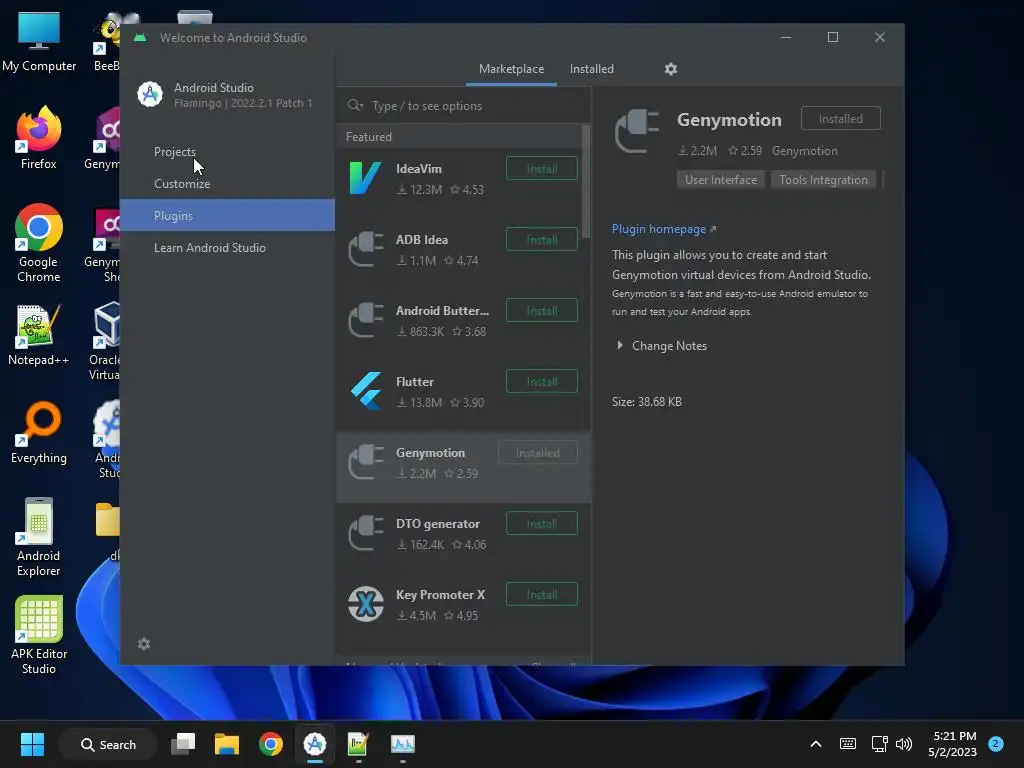Switch to the Installed tab
The height and width of the screenshot is (768, 1024).
(x=592, y=69)
